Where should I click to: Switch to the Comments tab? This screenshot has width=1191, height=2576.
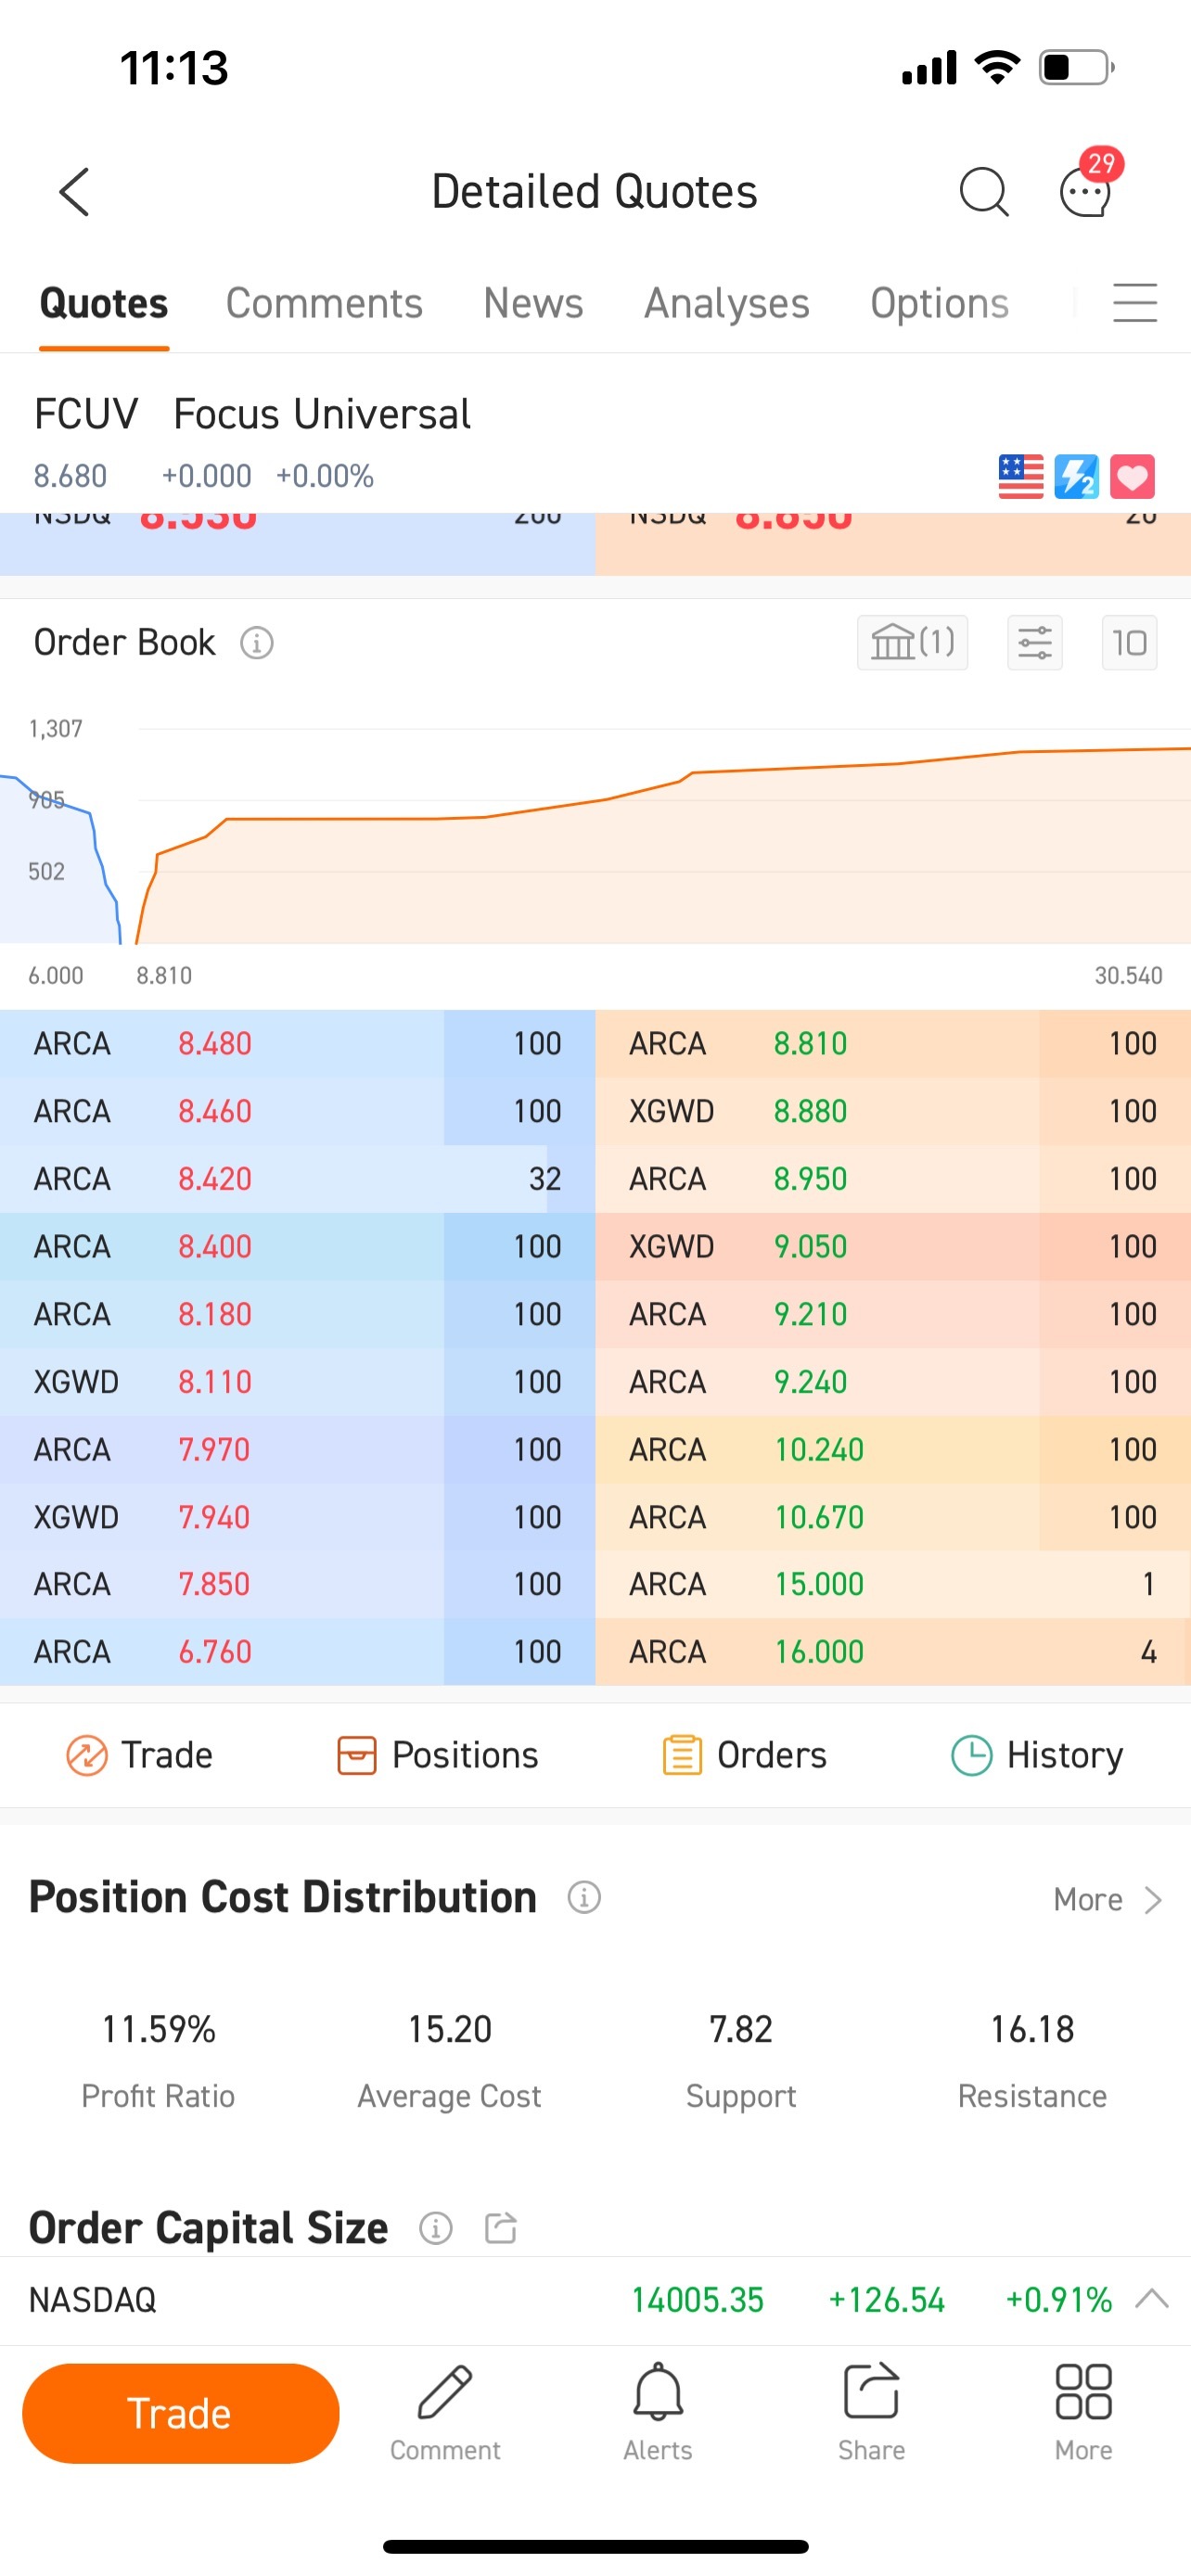[x=324, y=303]
